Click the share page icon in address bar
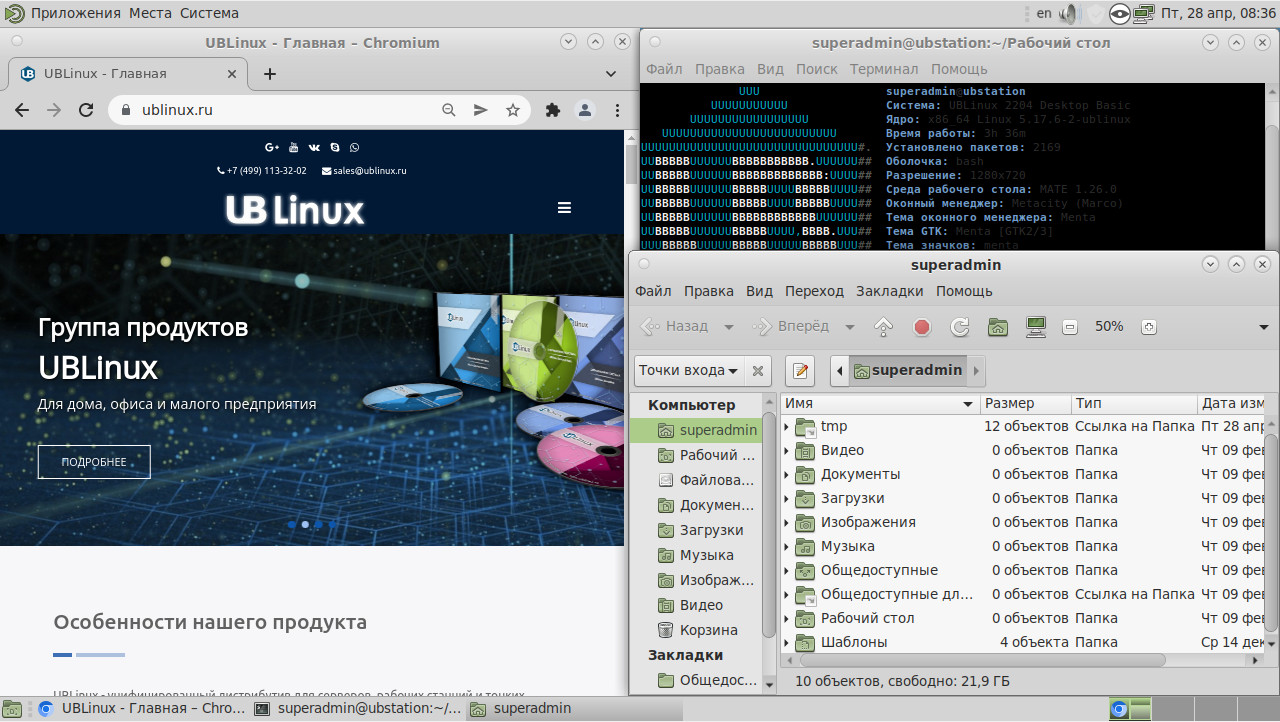1280x722 pixels. [481, 110]
